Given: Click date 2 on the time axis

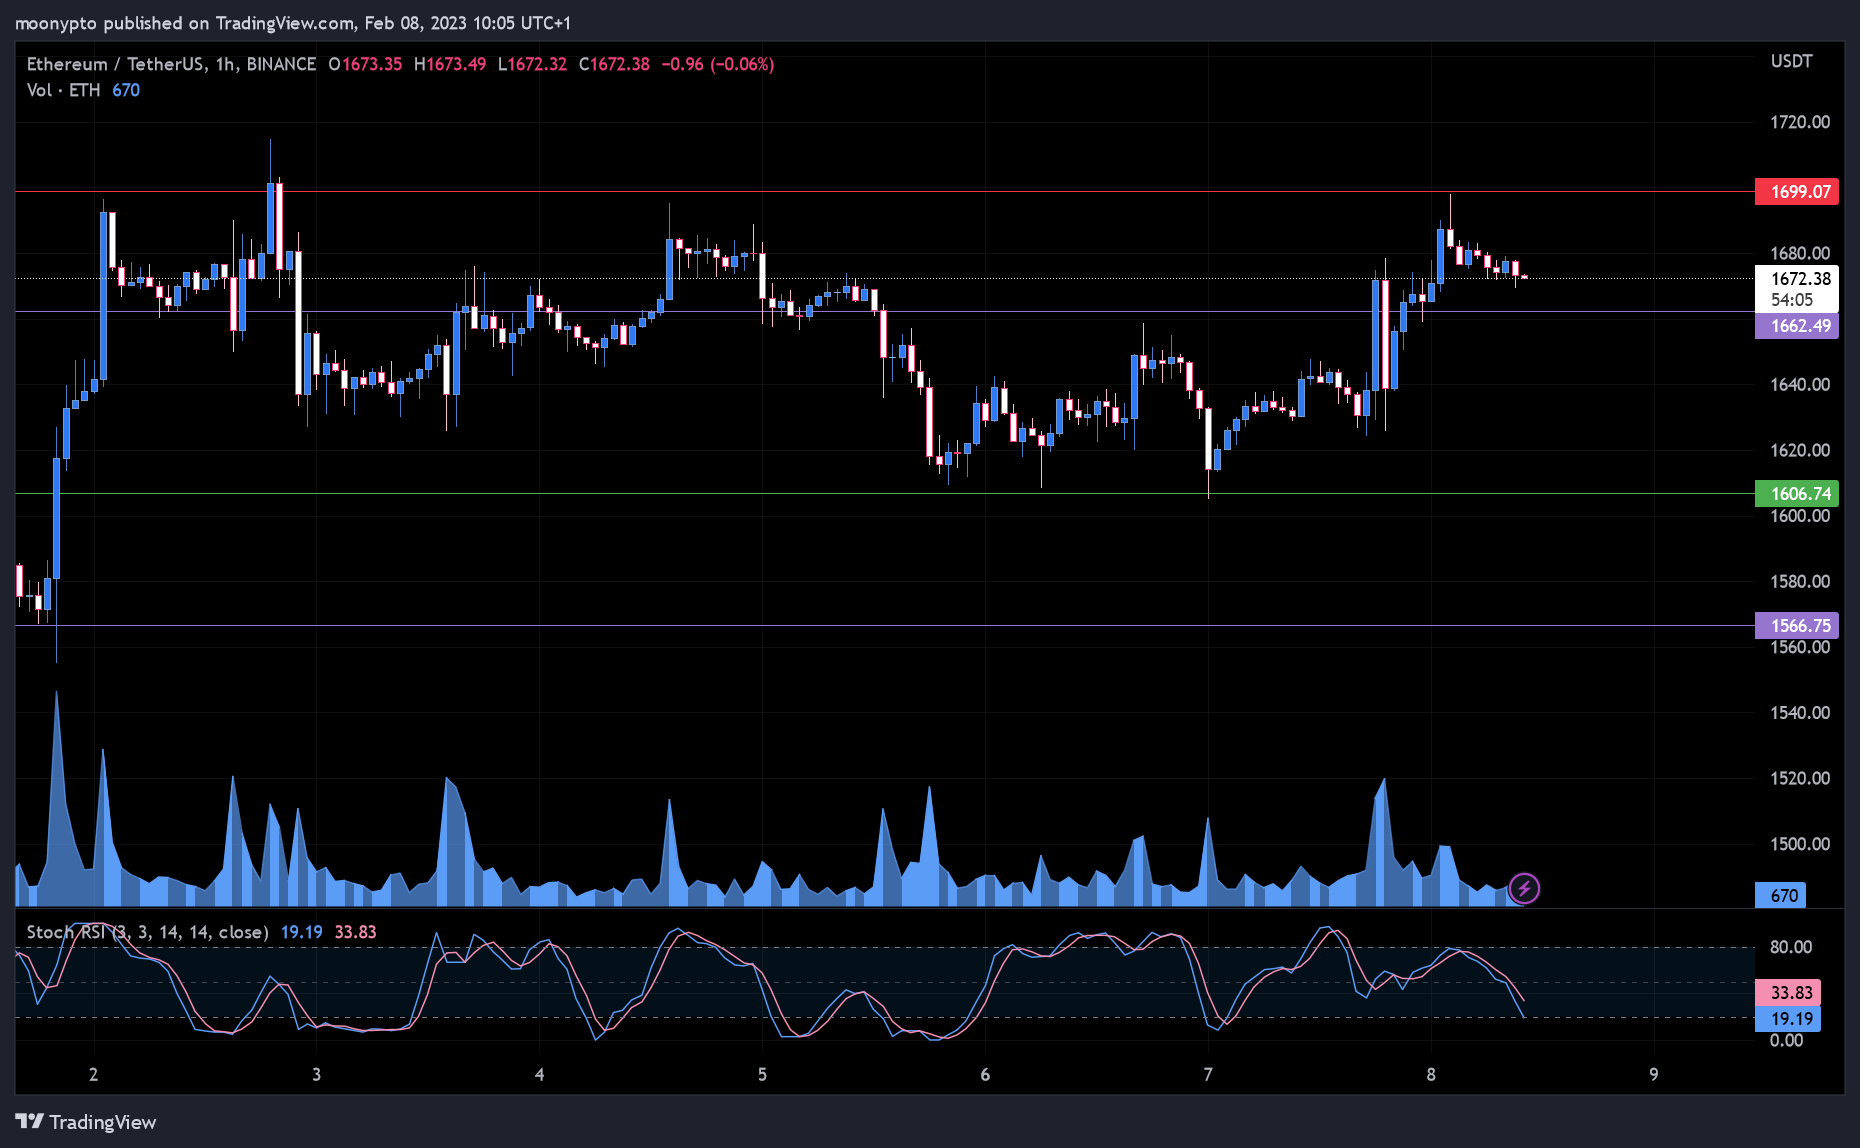Looking at the screenshot, I should coord(93,1075).
